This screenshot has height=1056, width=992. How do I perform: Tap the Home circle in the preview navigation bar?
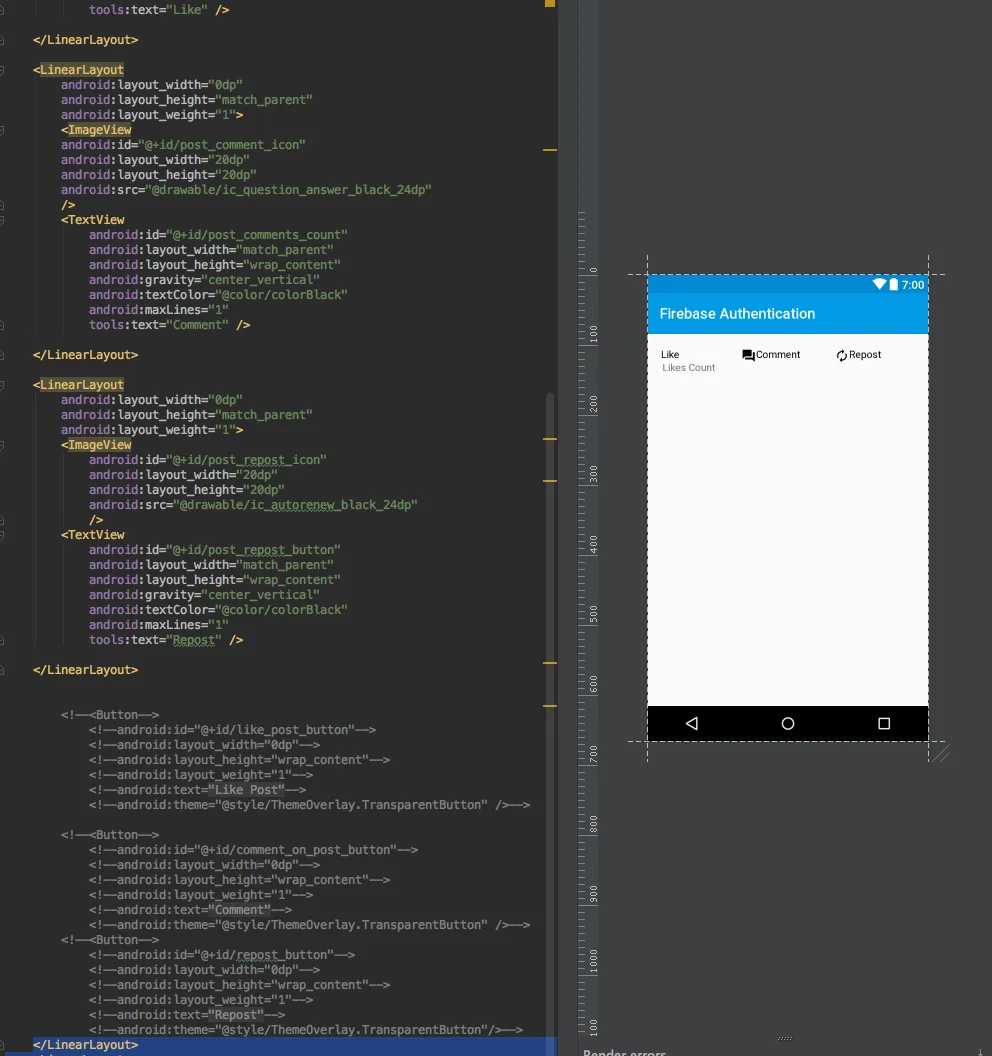coord(788,723)
